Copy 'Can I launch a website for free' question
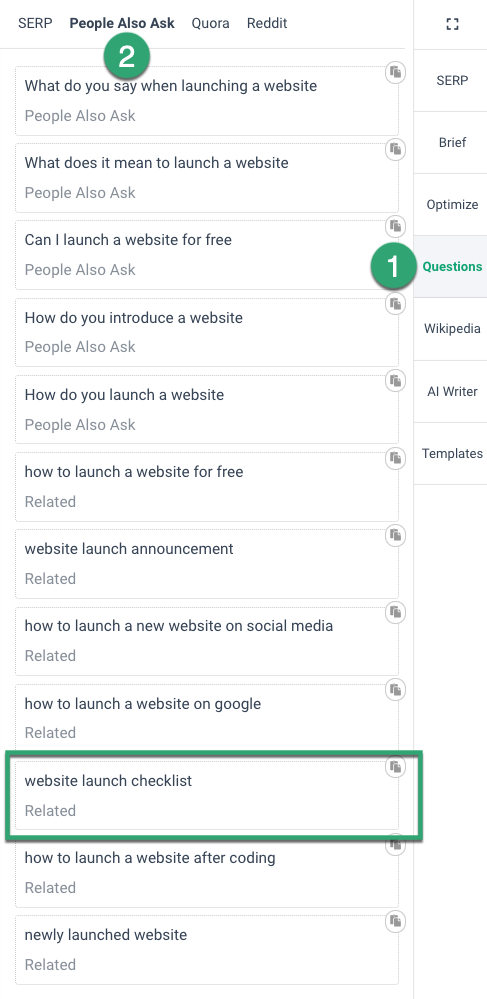The height and width of the screenshot is (999, 487). [x=395, y=226]
